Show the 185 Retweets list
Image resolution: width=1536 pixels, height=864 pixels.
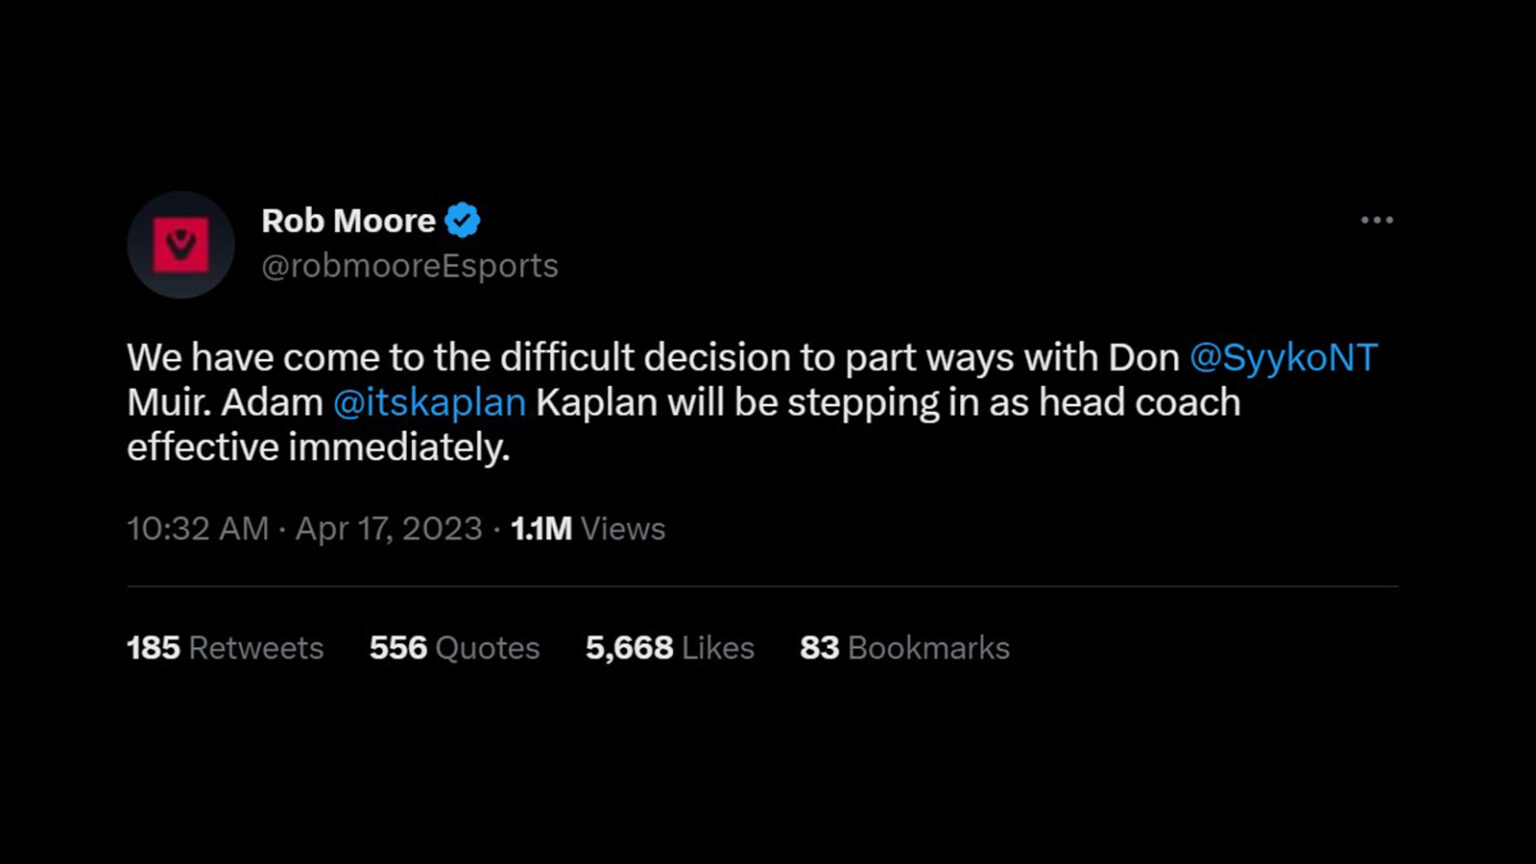pyautogui.click(x=225, y=648)
